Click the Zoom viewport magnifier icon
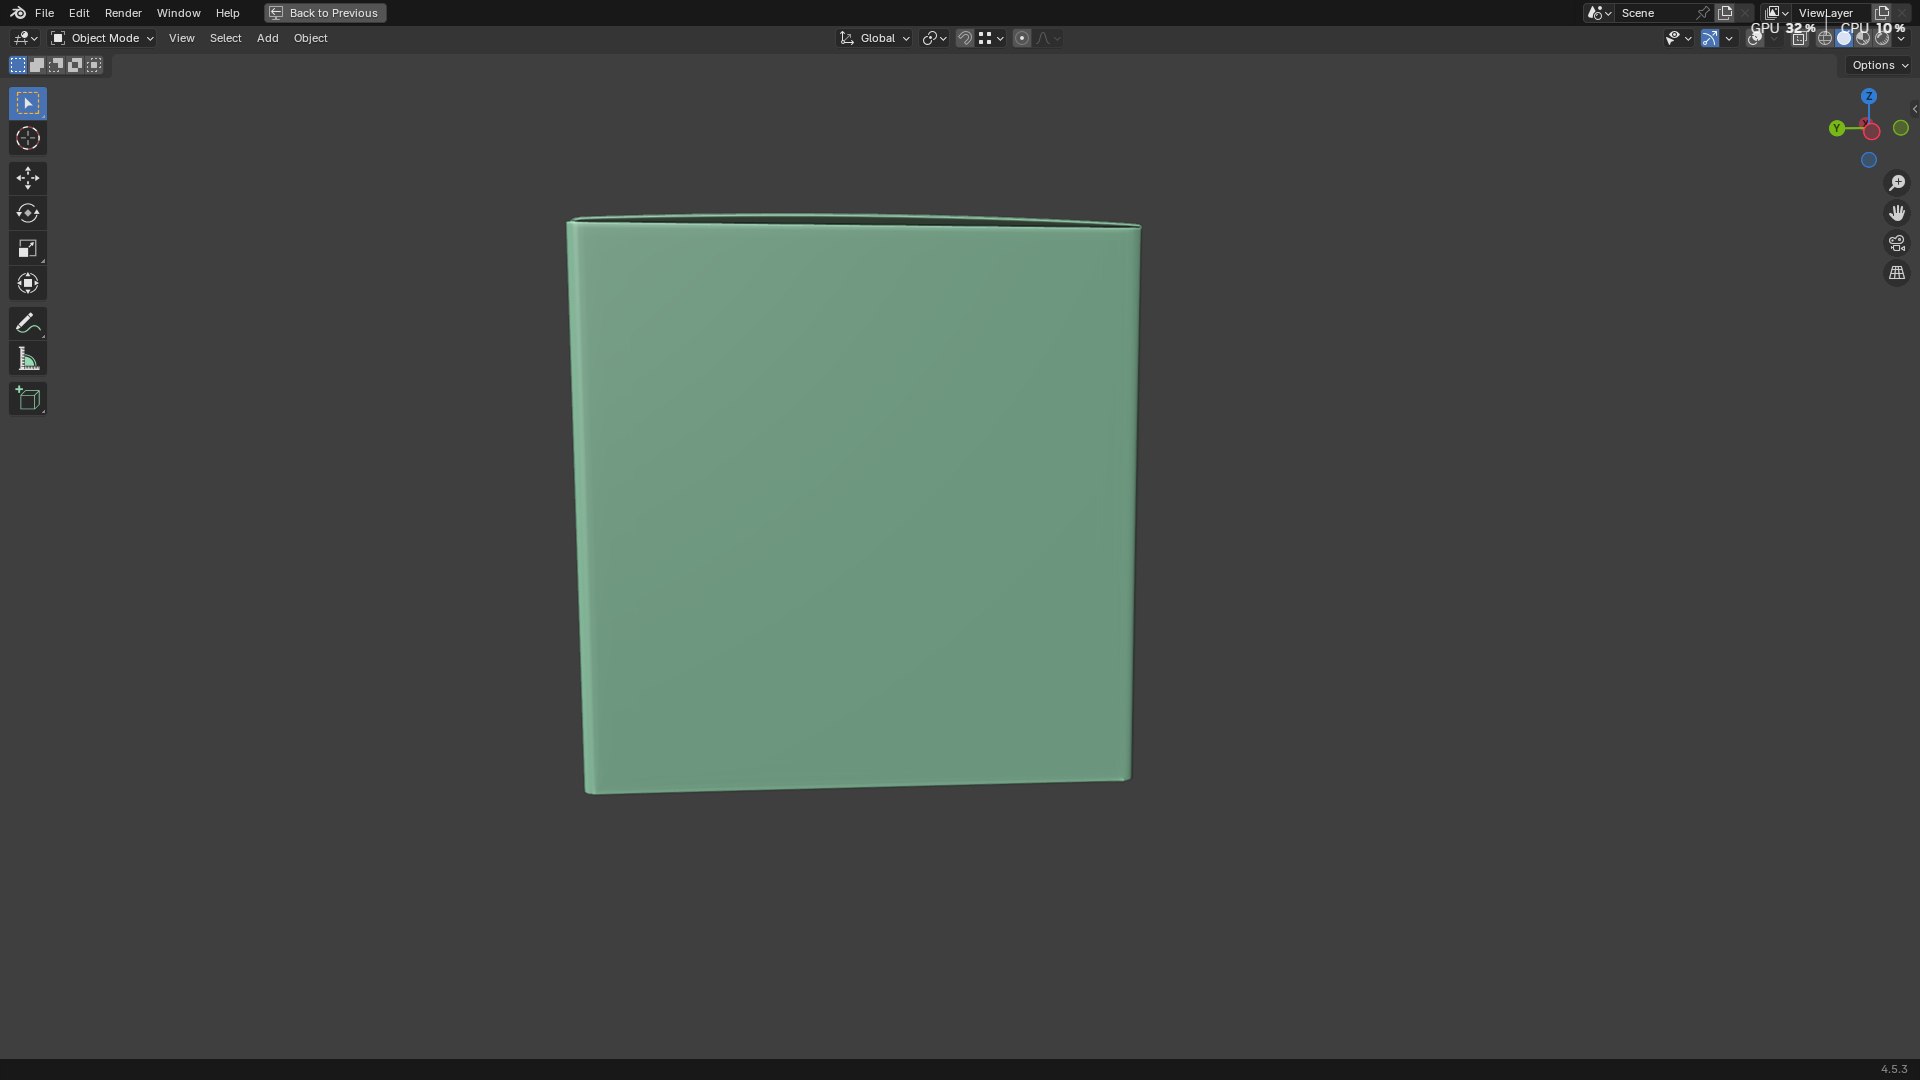Screen dimensions: 1920x1080 (x=1897, y=183)
